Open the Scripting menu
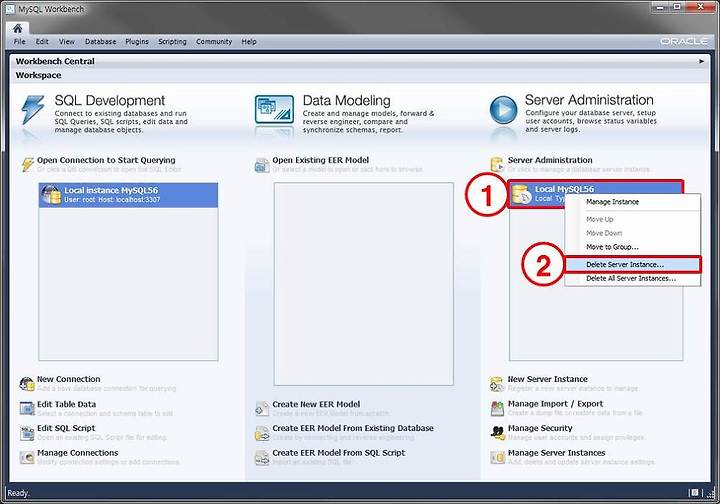 tap(172, 42)
